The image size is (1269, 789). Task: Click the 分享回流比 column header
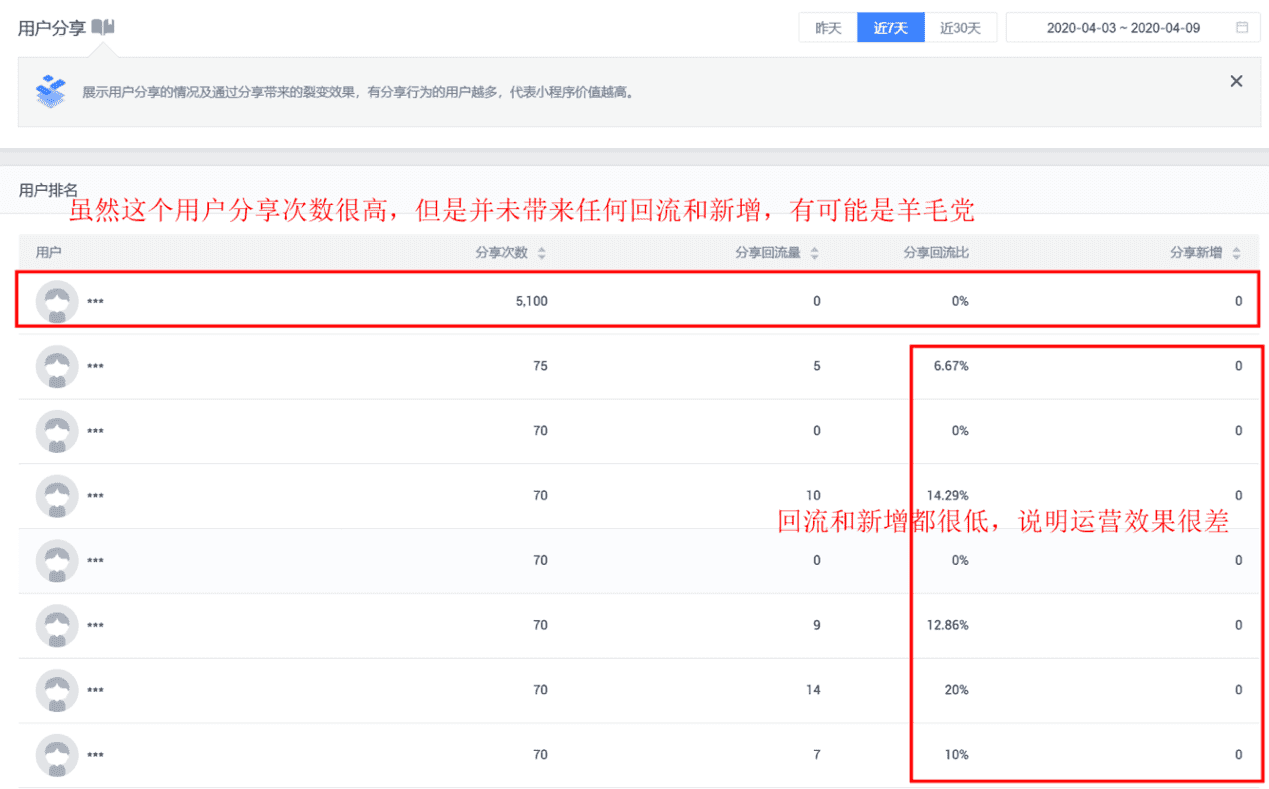pos(936,253)
